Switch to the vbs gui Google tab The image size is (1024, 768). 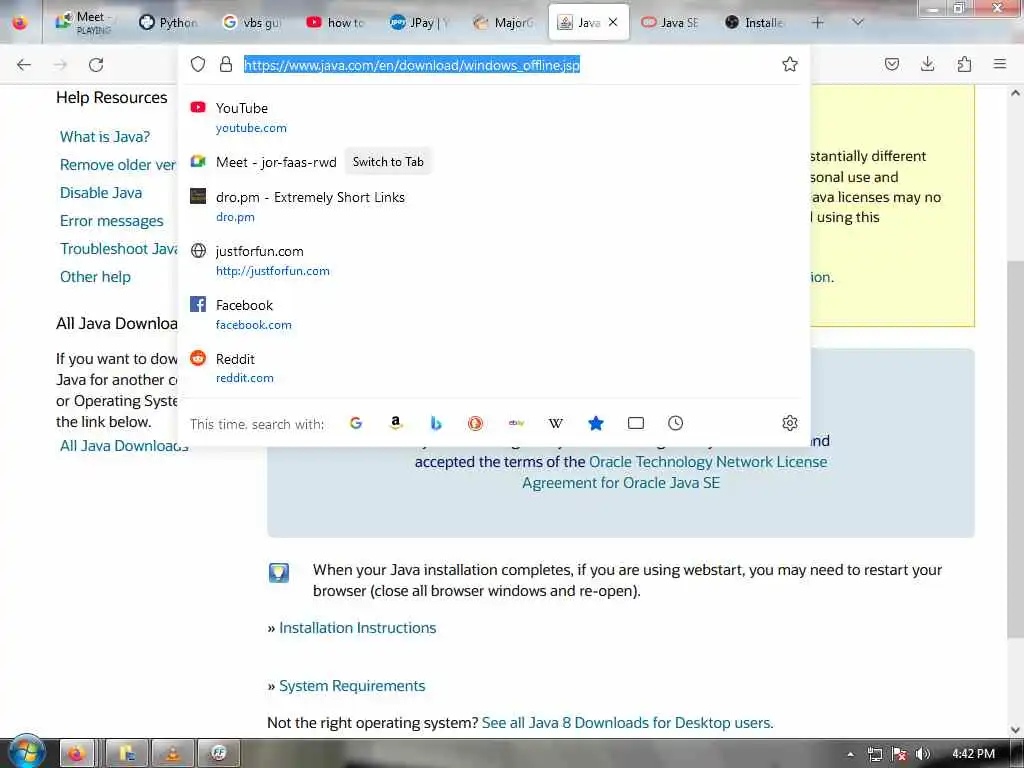[x=251, y=22]
